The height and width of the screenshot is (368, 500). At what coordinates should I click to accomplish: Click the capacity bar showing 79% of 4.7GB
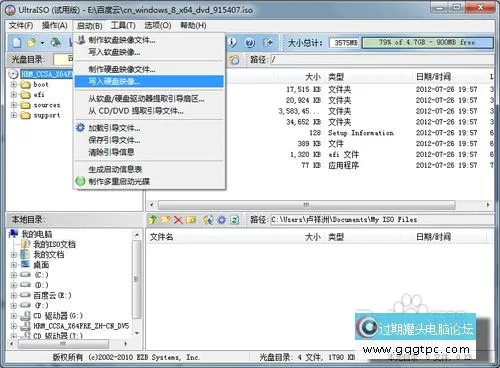click(x=427, y=43)
